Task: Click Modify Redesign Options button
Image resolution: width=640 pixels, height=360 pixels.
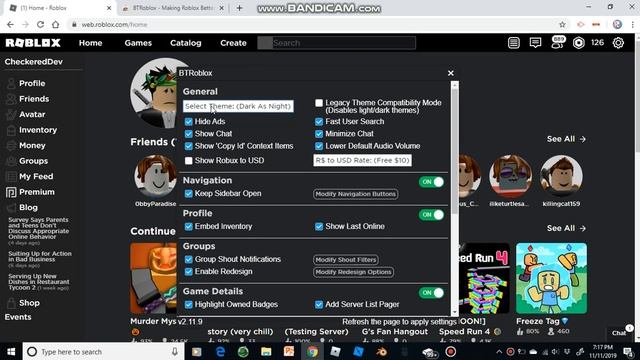Action: tap(353, 272)
